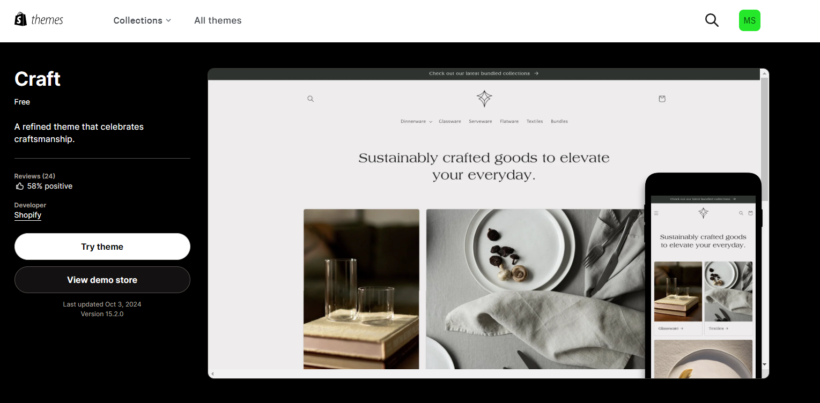Open the hamburger menu in mobile preview
Viewport: 820px width, 403px height.
pyautogui.click(x=656, y=213)
